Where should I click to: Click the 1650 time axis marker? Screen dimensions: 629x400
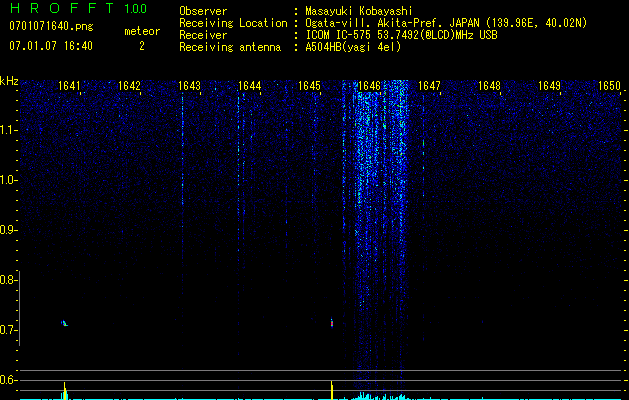coord(609,86)
